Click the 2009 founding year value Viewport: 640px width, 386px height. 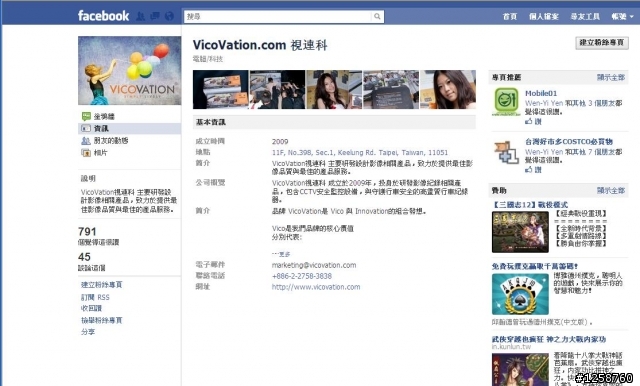tap(280, 142)
